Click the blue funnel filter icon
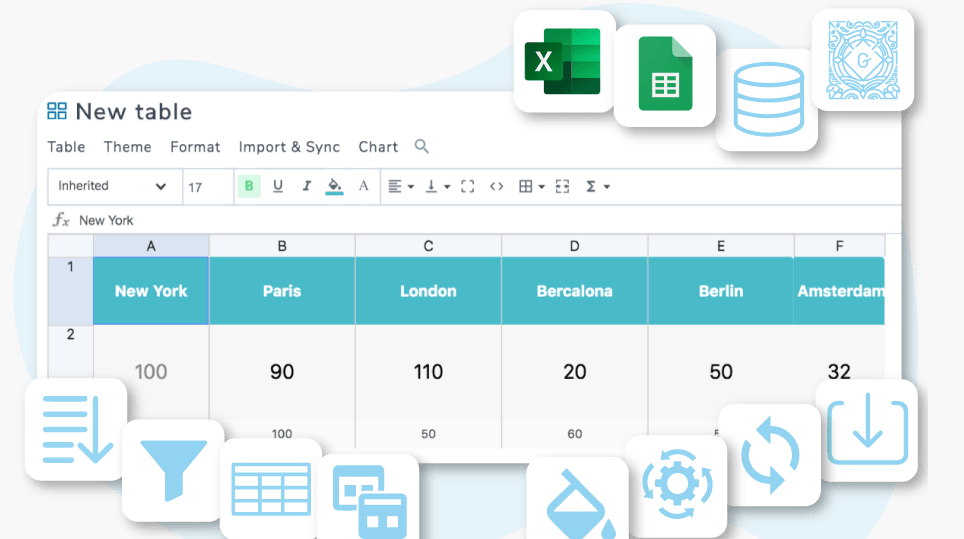The height and width of the screenshot is (539, 964). click(174, 470)
